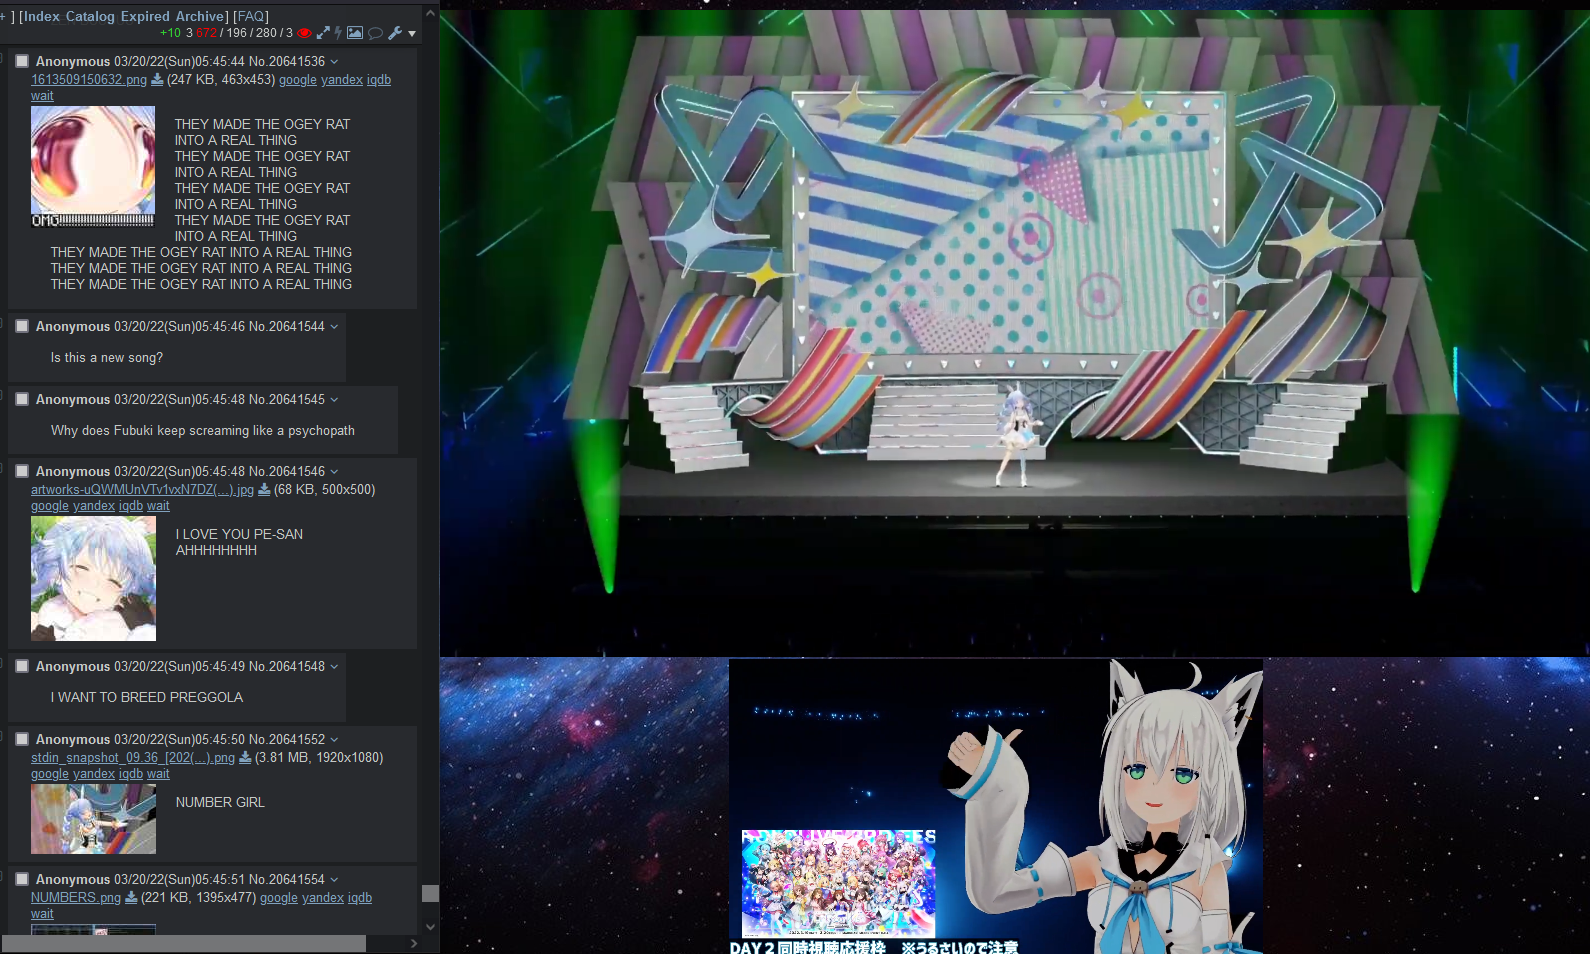Open the post menu arrow of No.20641554
The width and height of the screenshot is (1590, 954).
[x=334, y=880]
